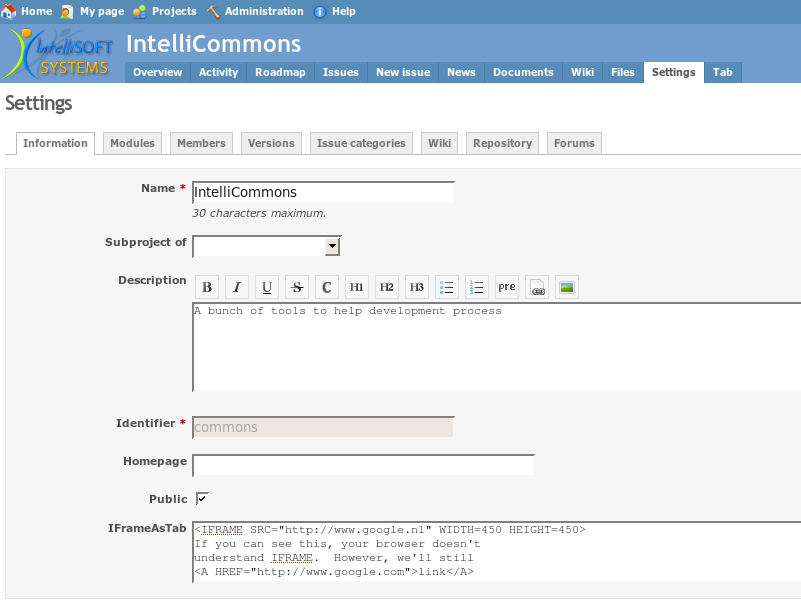Click the 'Settings' page heading
801x602 pixels.
tap(39, 104)
